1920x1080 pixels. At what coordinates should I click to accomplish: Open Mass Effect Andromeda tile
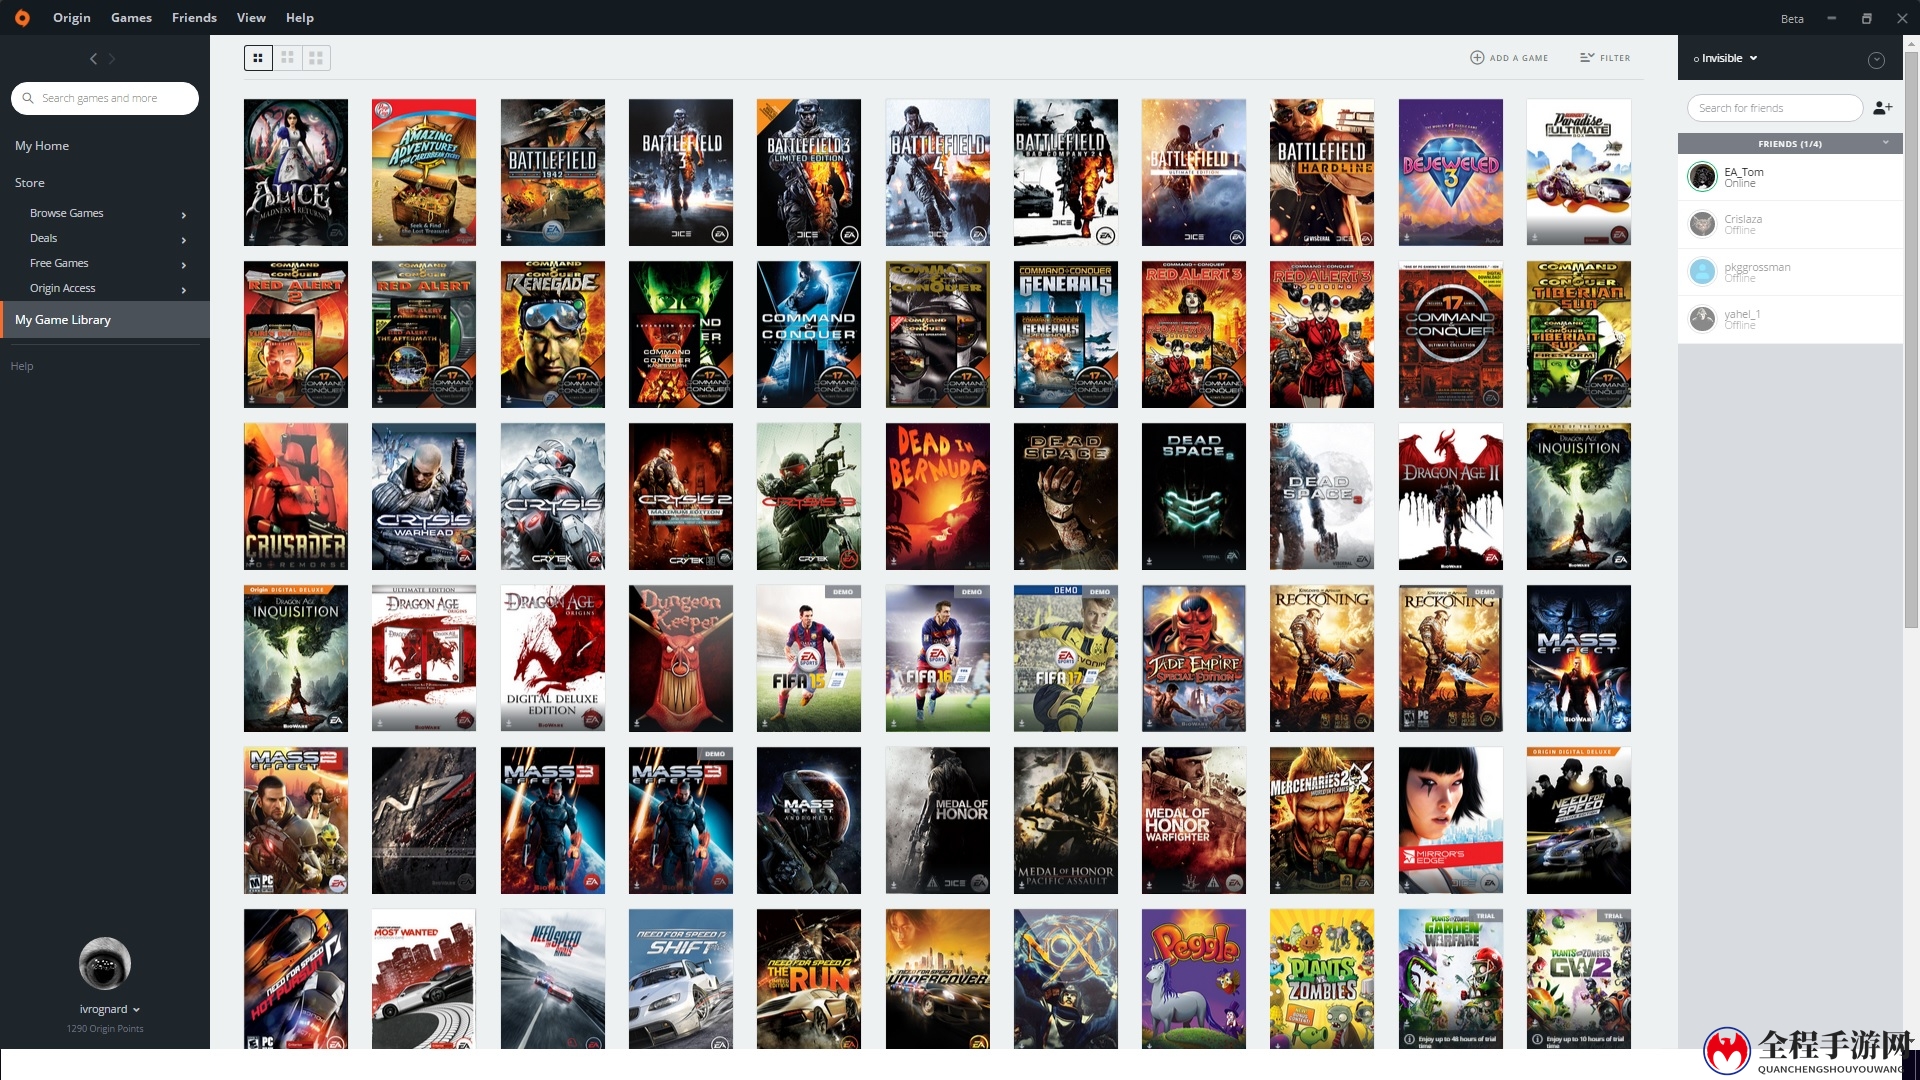(x=809, y=820)
